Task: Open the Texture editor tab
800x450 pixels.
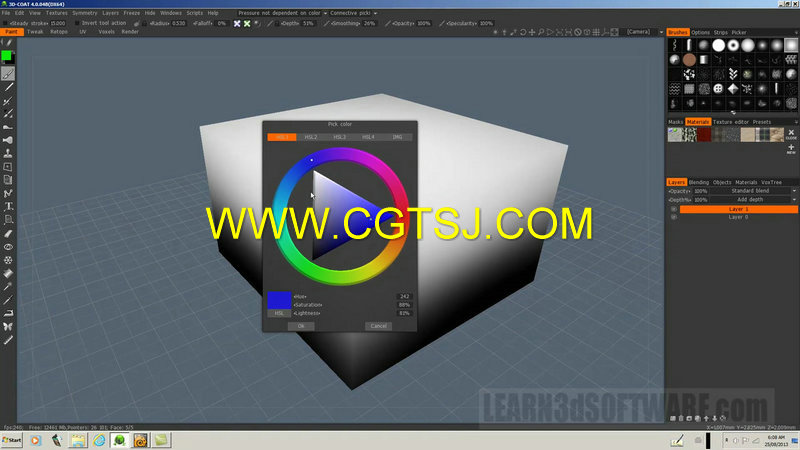Action: coord(731,122)
